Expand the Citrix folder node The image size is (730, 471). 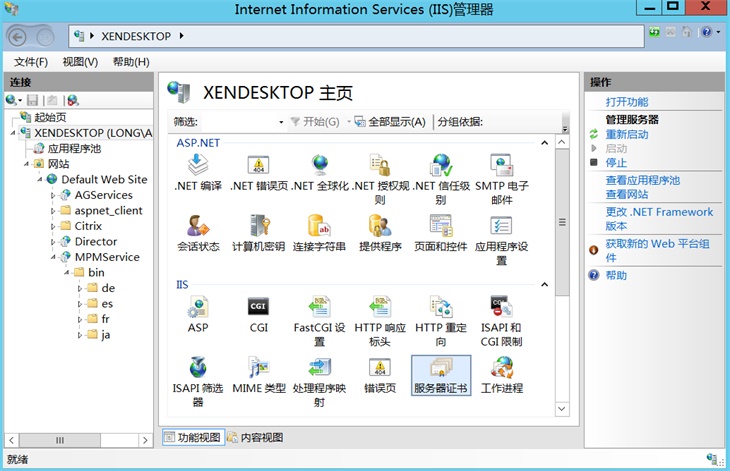(53, 227)
